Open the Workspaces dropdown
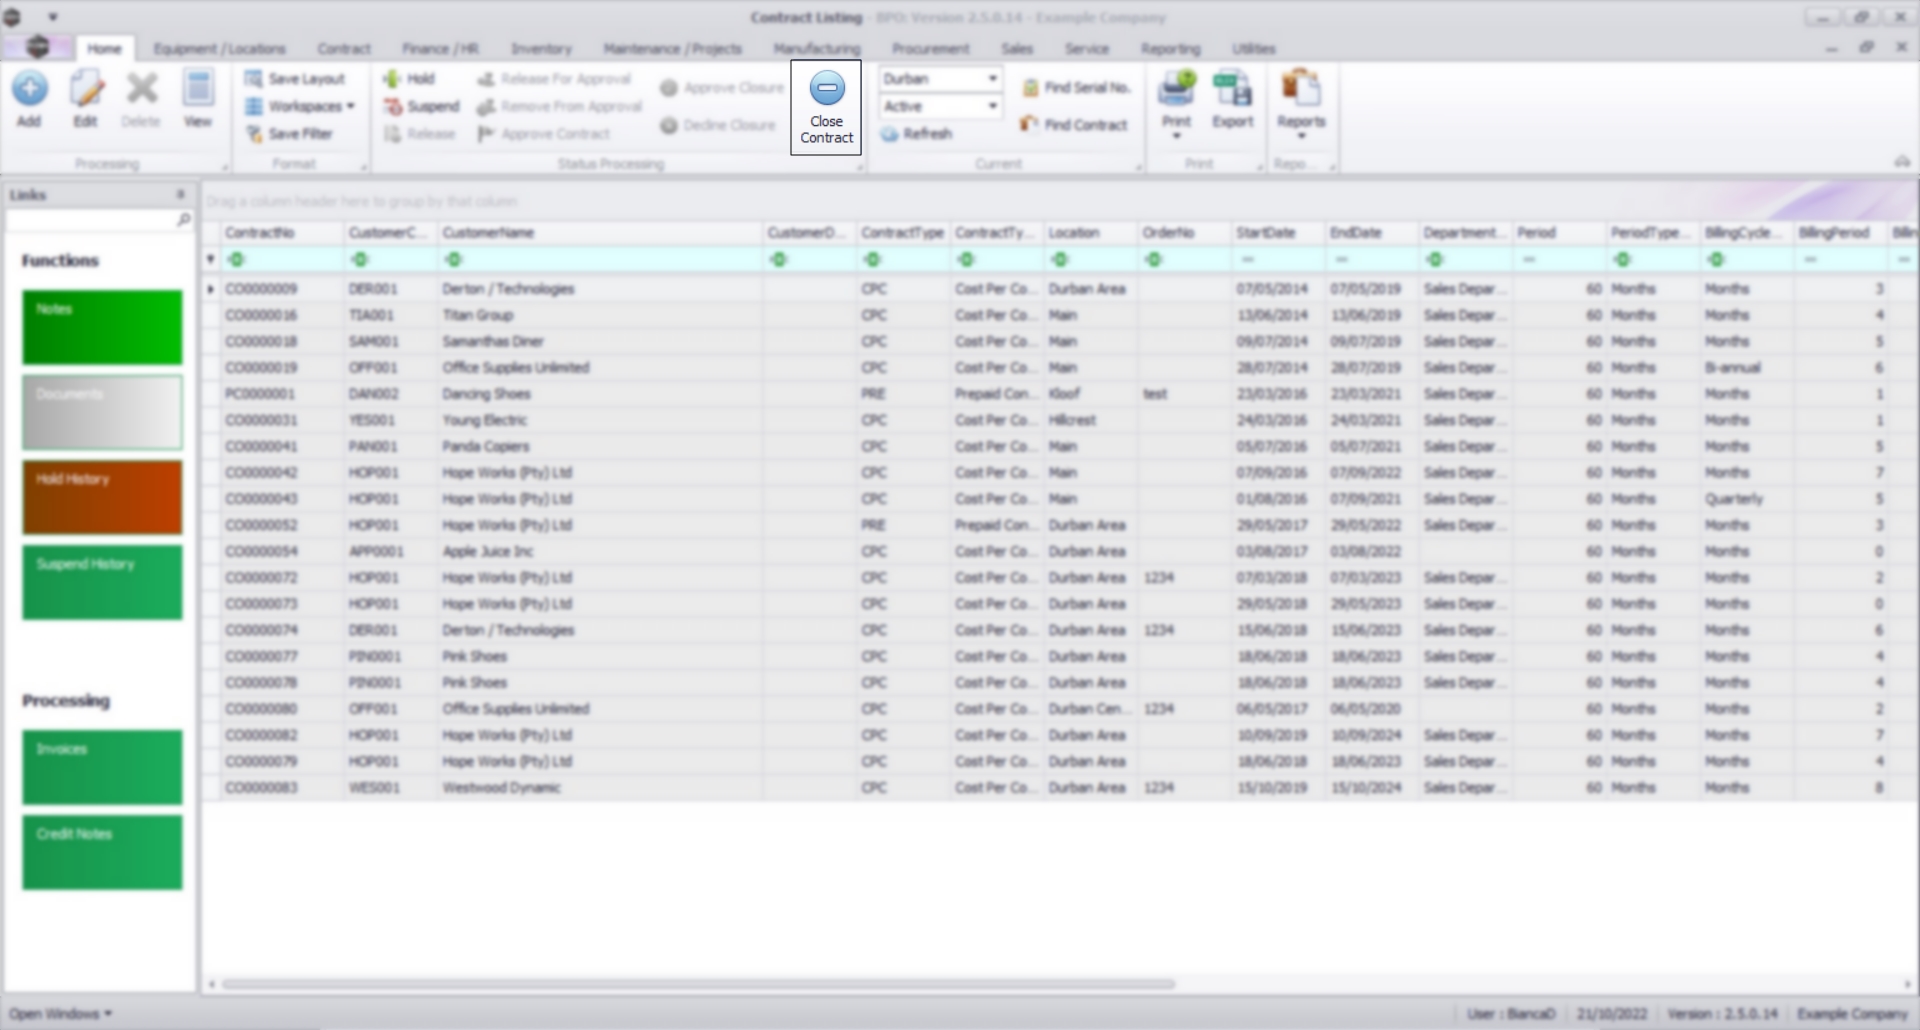1920x1030 pixels. [300, 106]
